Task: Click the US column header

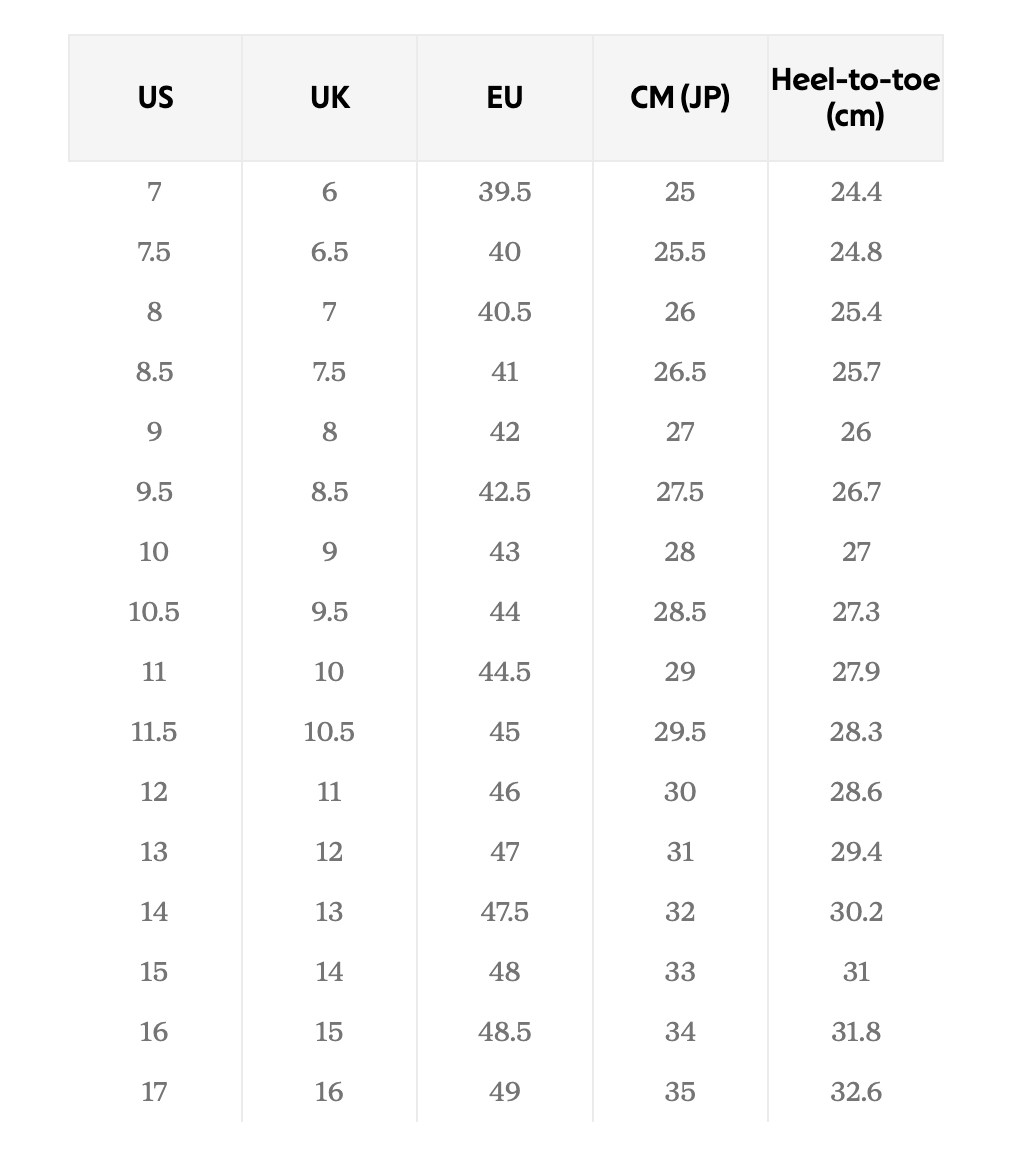Action: click(x=155, y=98)
